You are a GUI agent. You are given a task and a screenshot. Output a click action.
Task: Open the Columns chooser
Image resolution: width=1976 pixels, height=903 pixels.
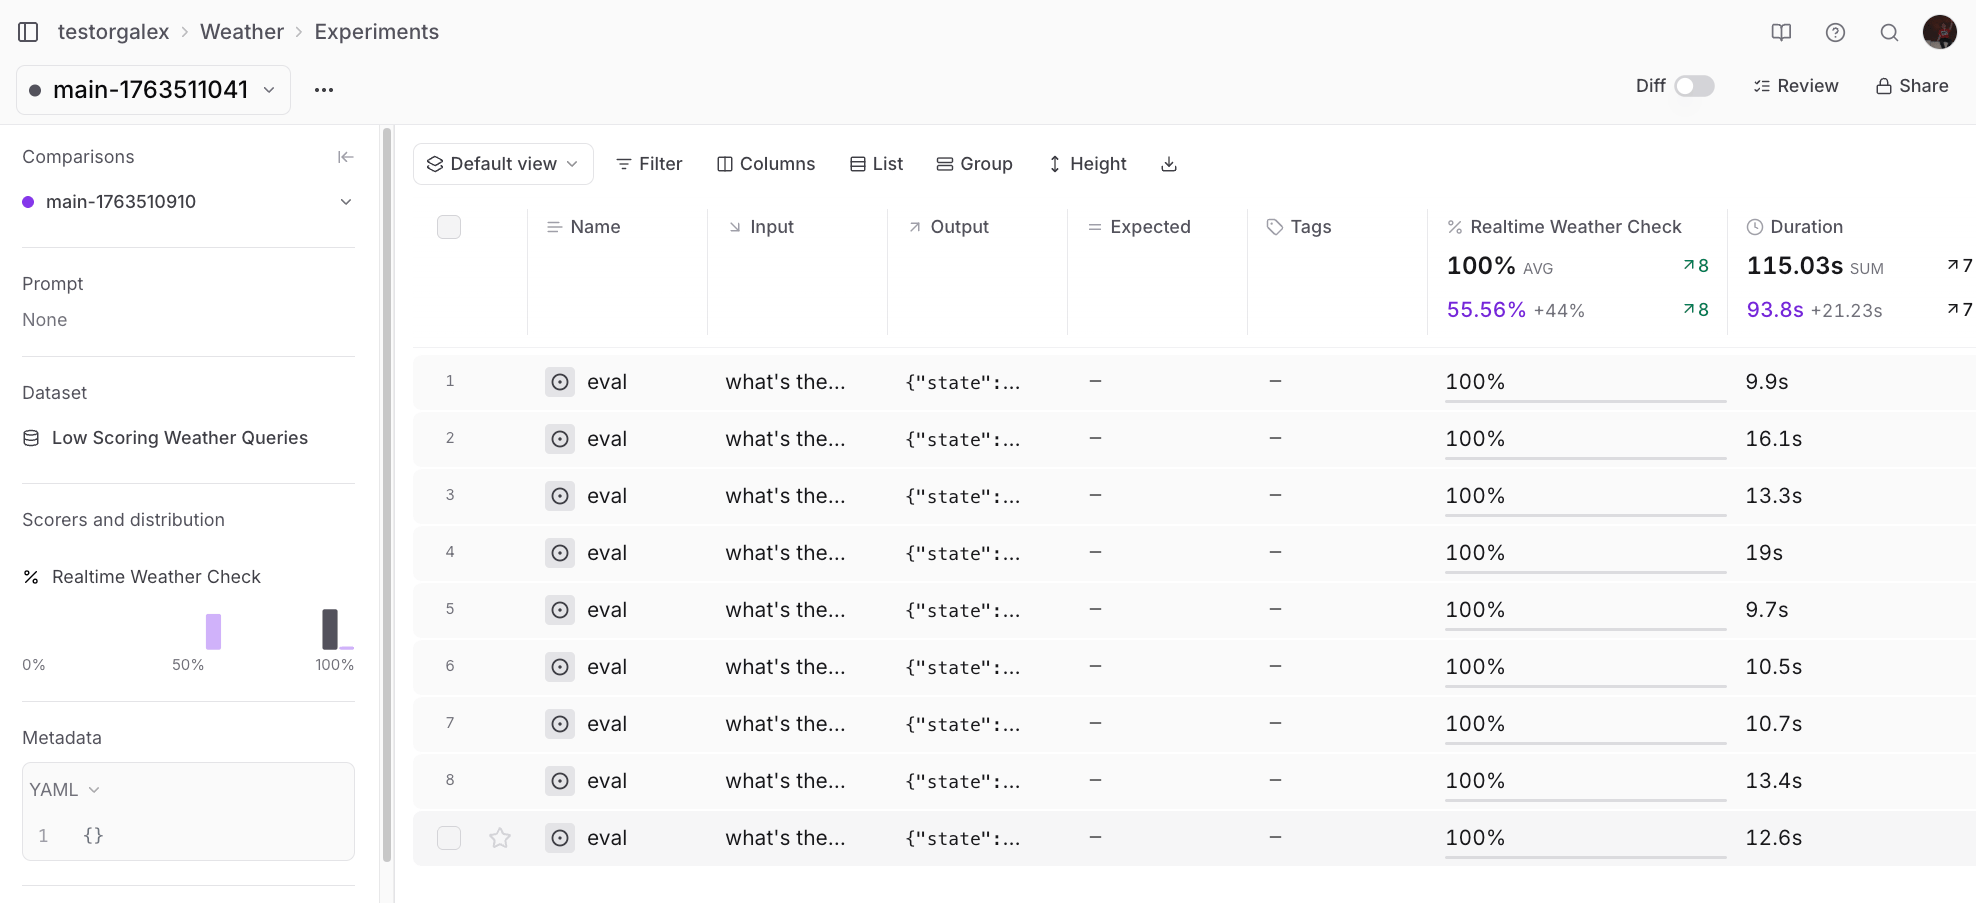[766, 164]
